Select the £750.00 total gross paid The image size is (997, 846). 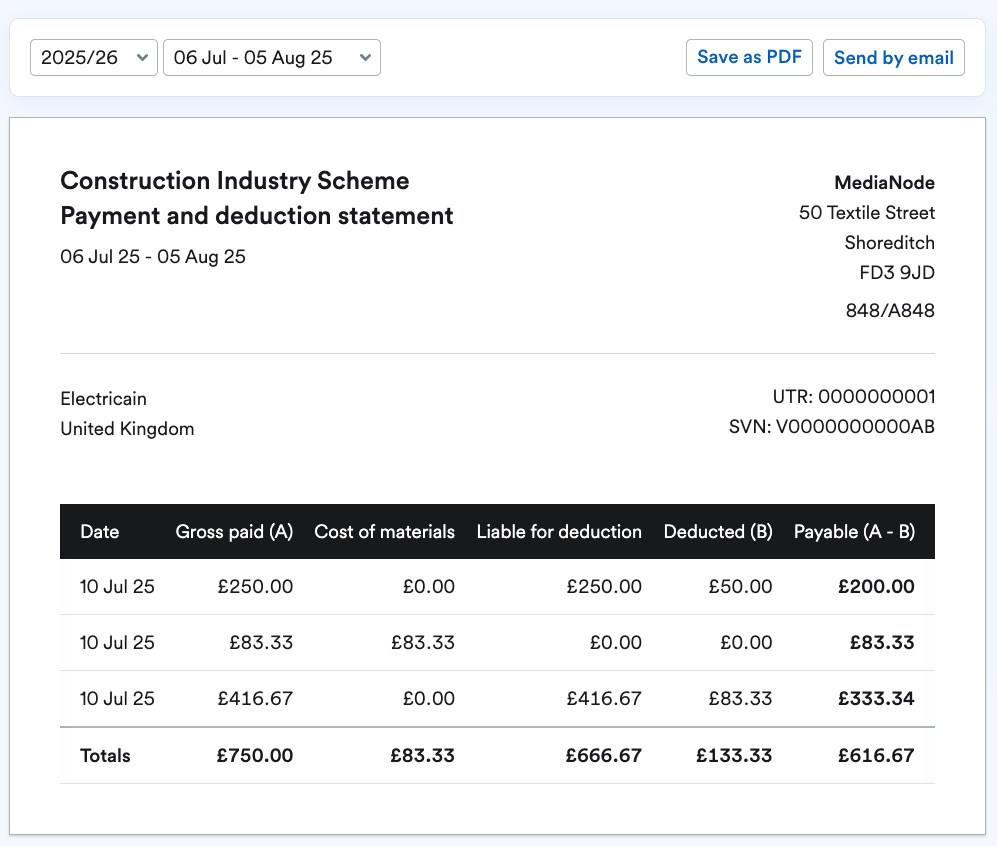pyautogui.click(x=255, y=756)
